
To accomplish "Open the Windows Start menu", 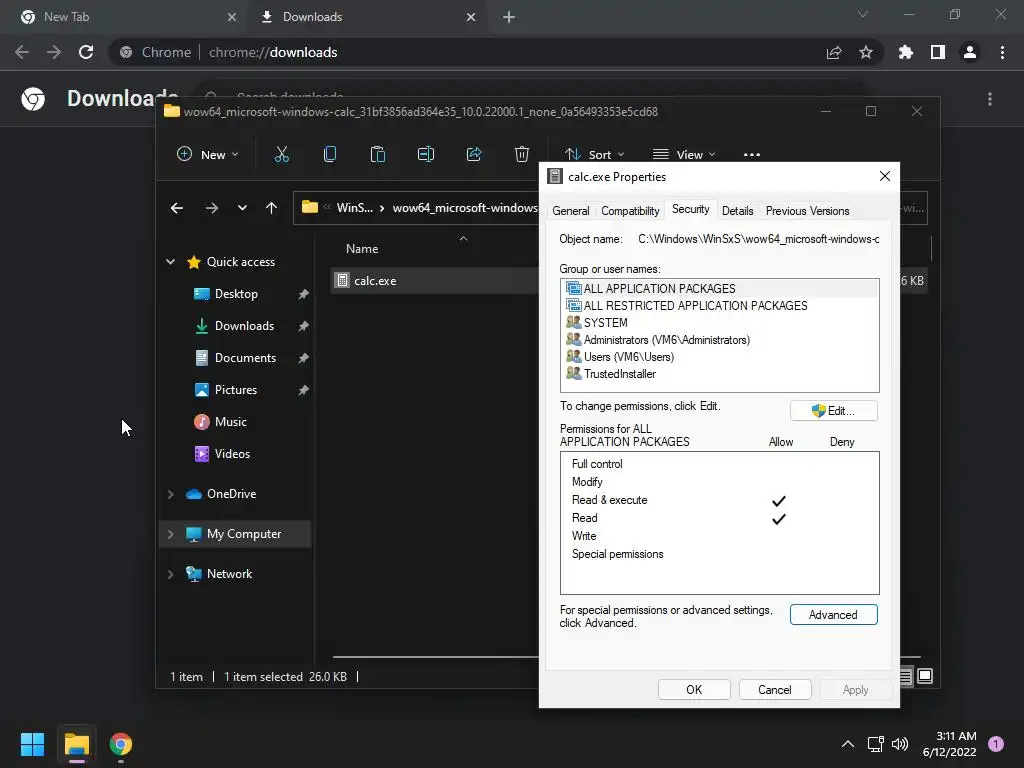I will coord(32,744).
